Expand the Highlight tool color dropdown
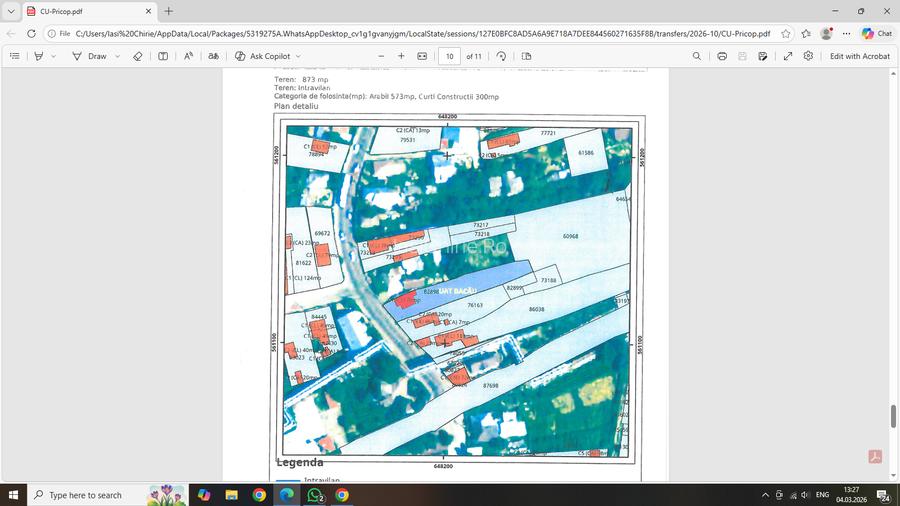Viewport: 900px width, 506px height. pyautogui.click(x=54, y=56)
